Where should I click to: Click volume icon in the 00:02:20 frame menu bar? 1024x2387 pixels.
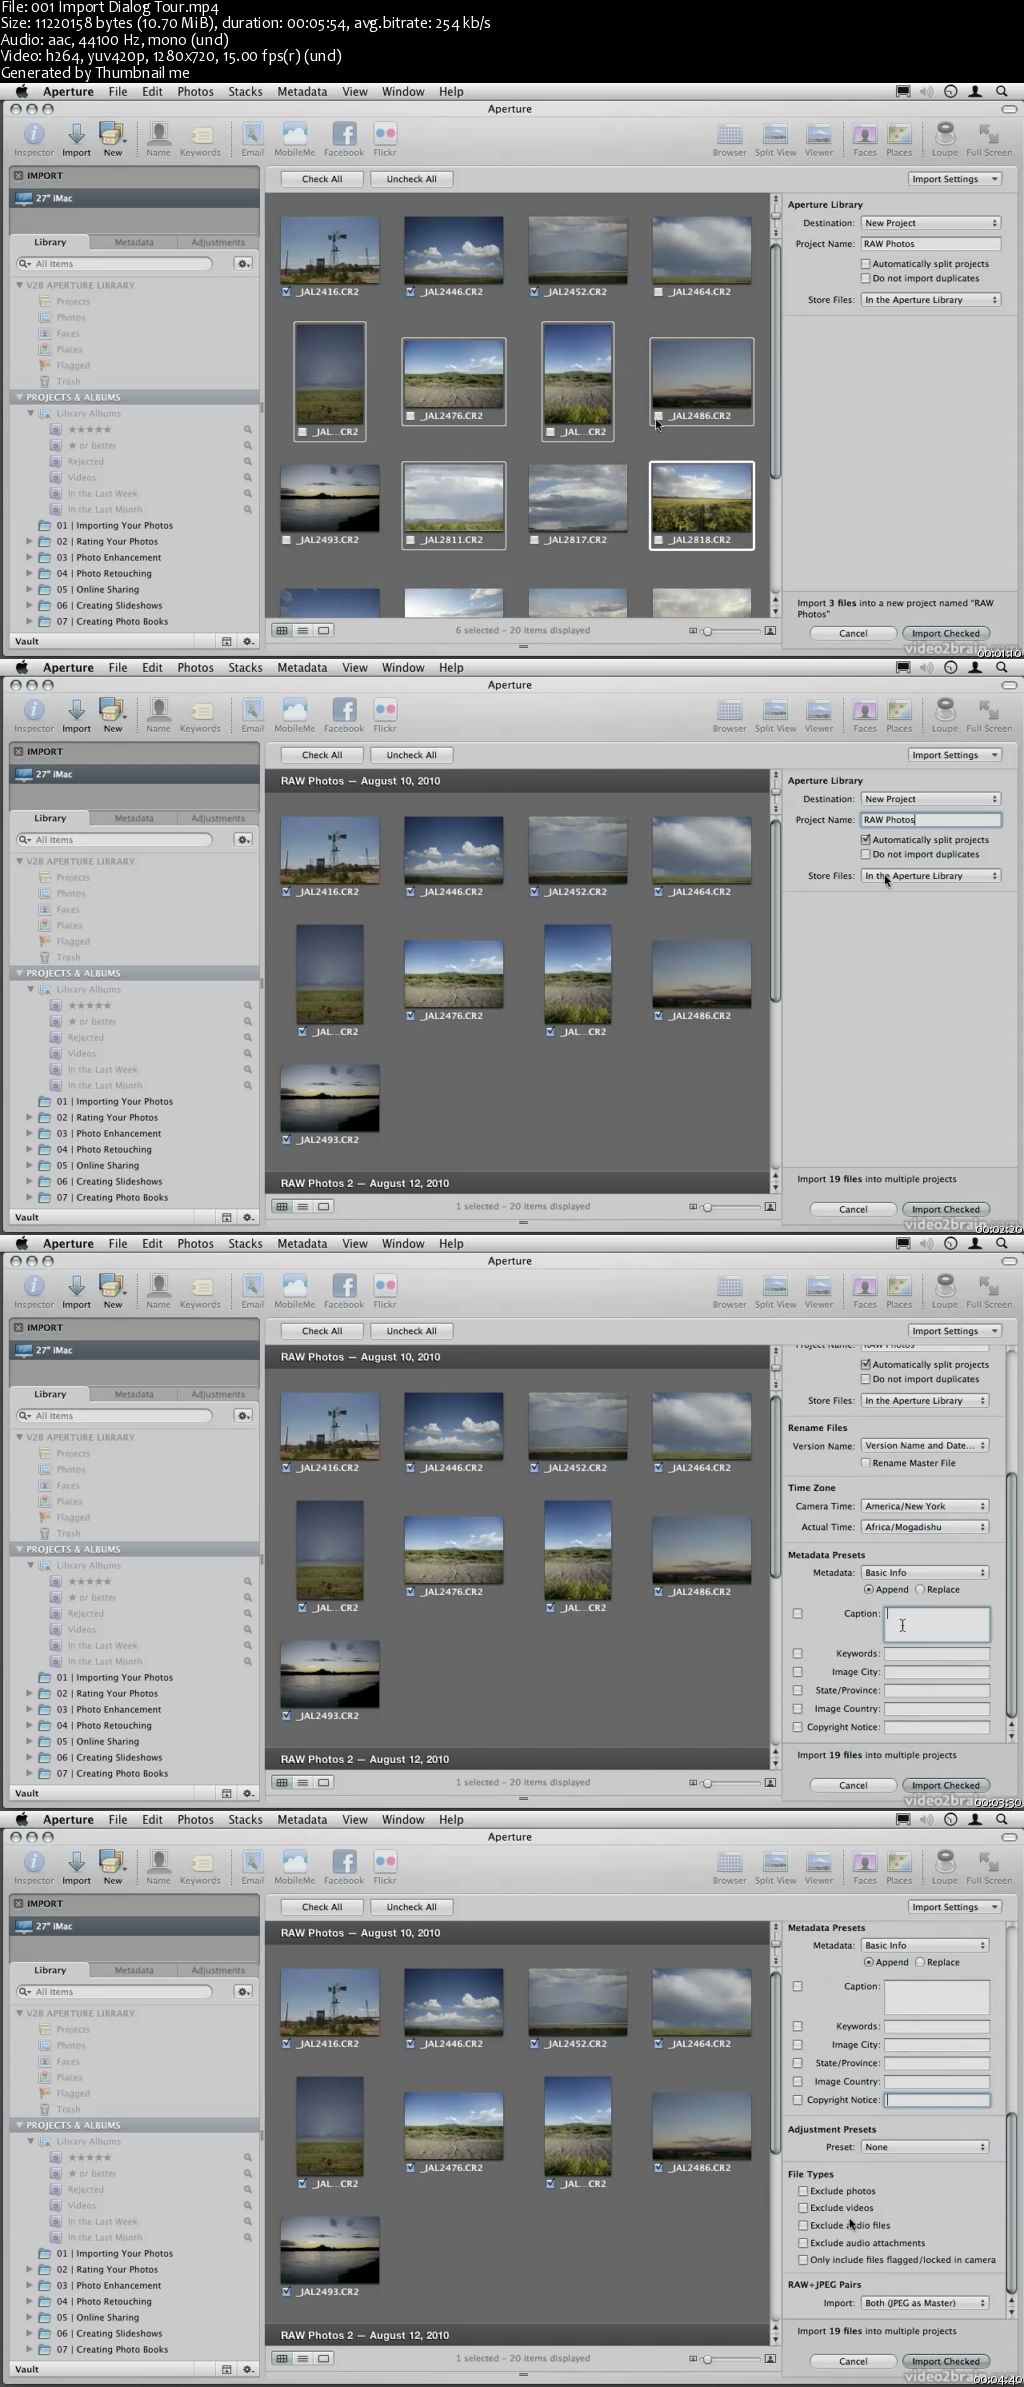pyautogui.click(x=927, y=668)
